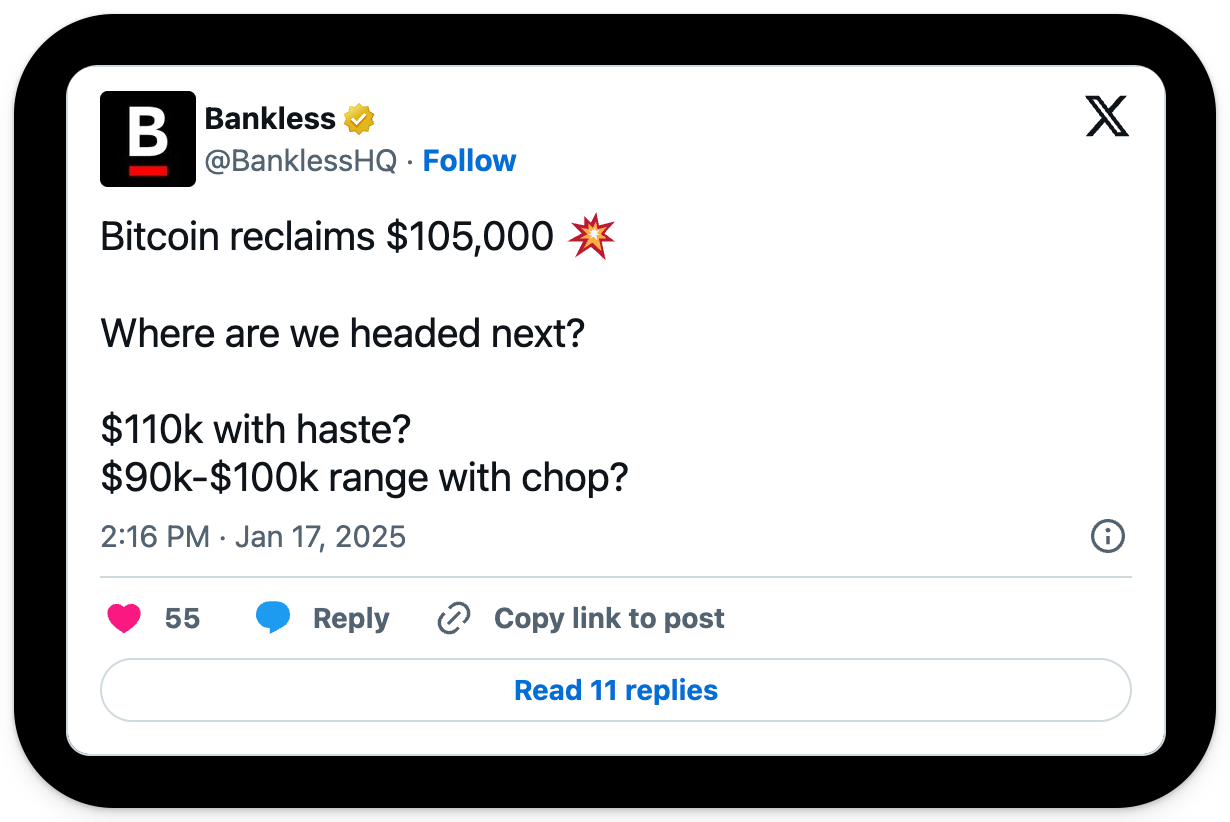Like the post with the heart icon

tap(124, 619)
